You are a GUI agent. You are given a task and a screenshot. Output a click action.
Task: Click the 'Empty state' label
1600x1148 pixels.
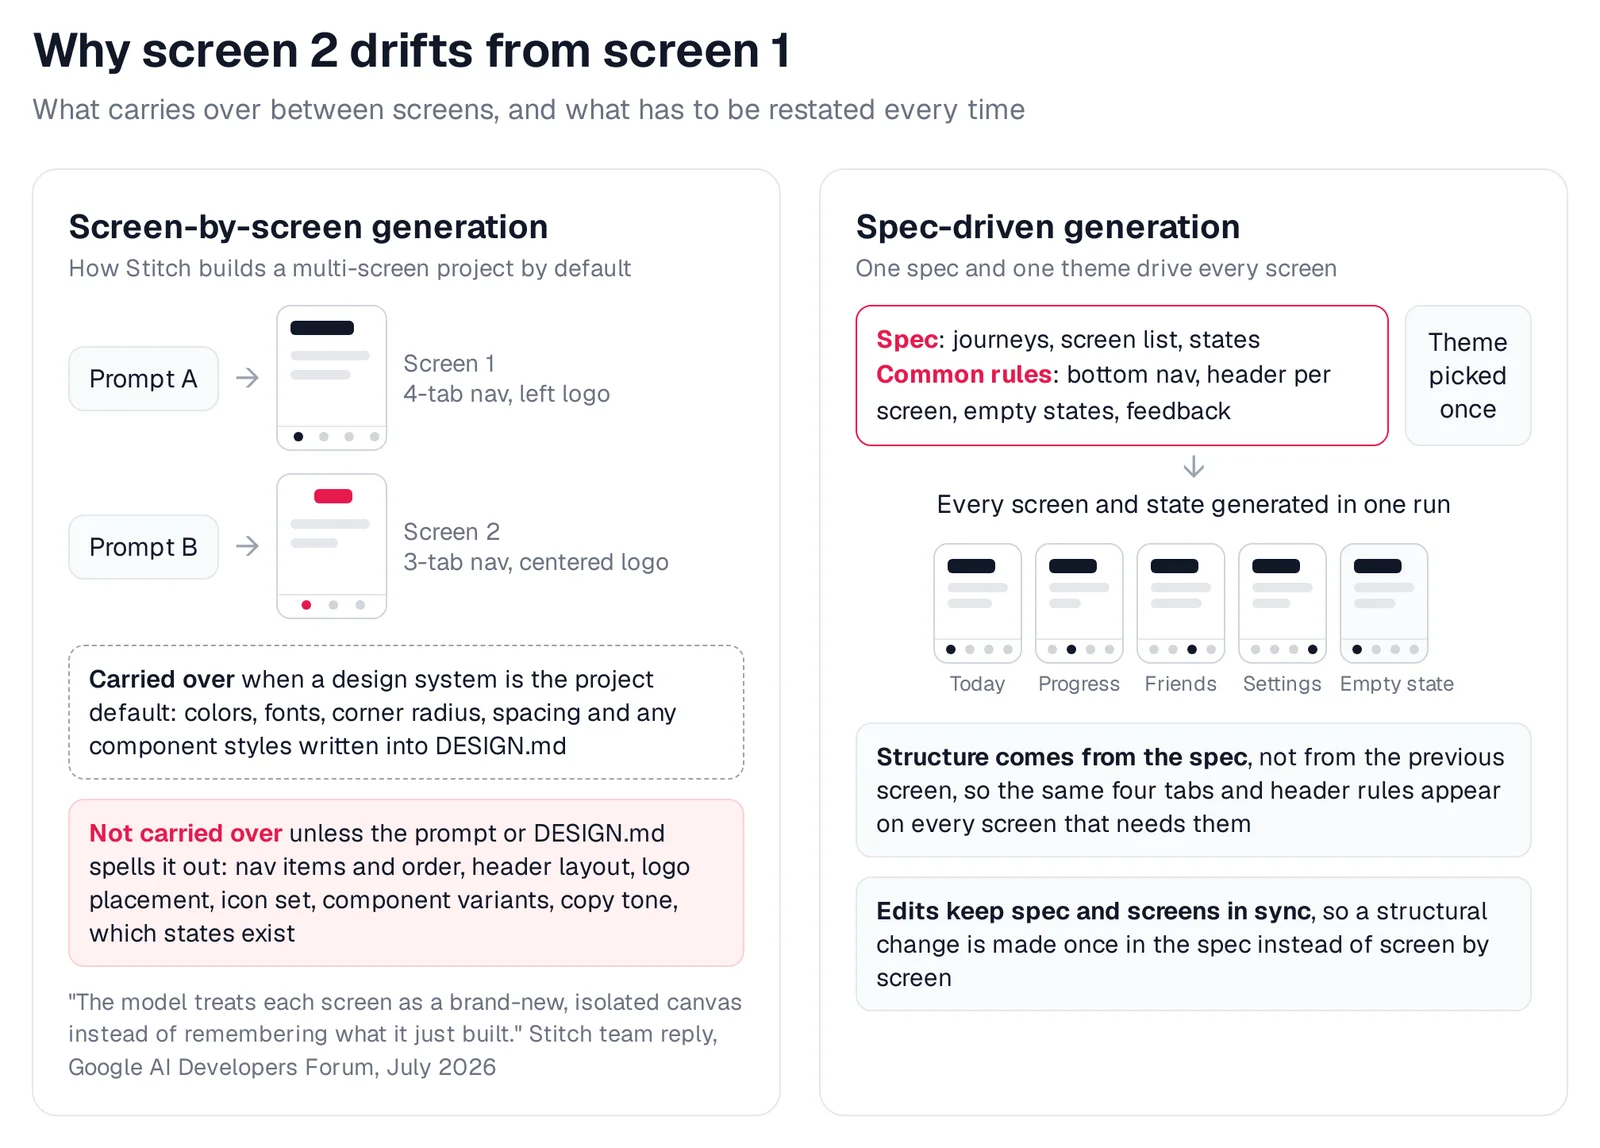(1397, 684)
